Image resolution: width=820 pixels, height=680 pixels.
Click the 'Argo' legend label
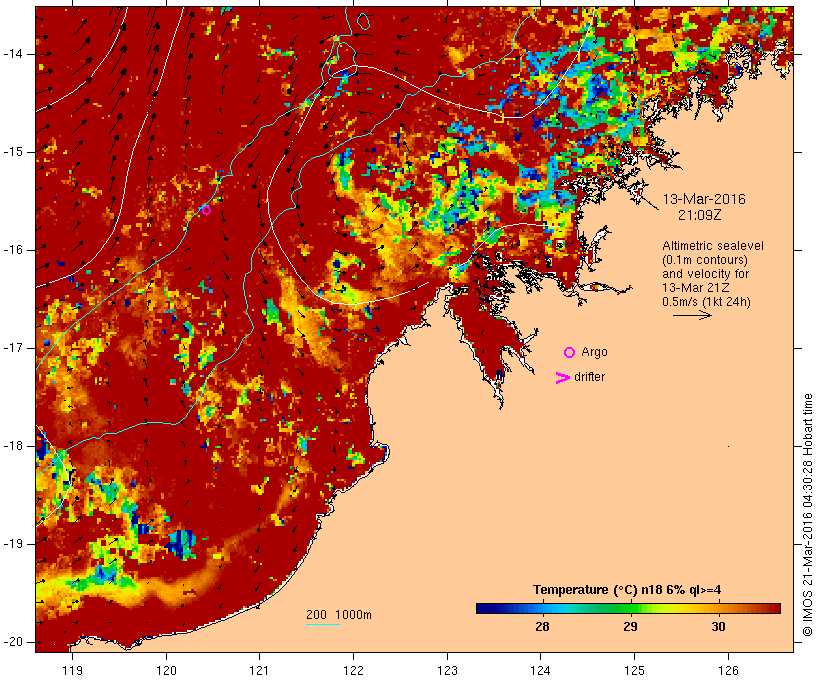click(x=595, y=353)
